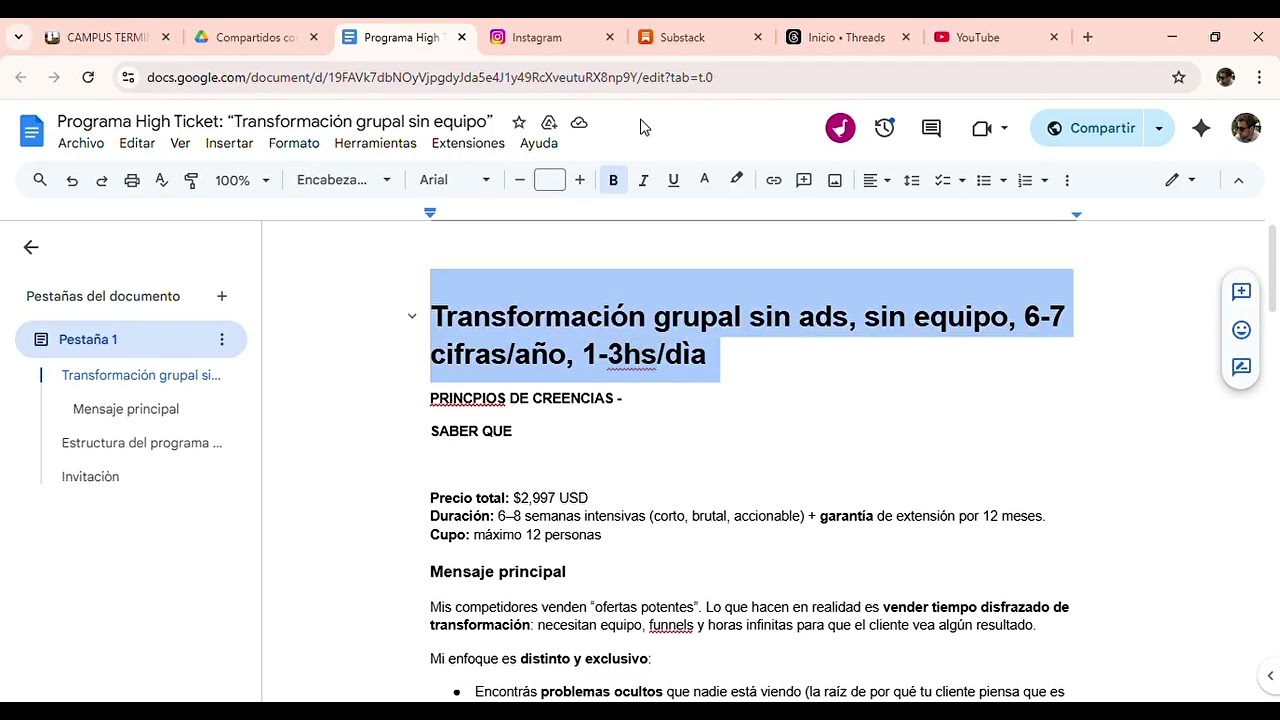Image resolution: width=1280 pixels, height=720 pixels.
Task: Add a new document tab
Action: point(222,296)
